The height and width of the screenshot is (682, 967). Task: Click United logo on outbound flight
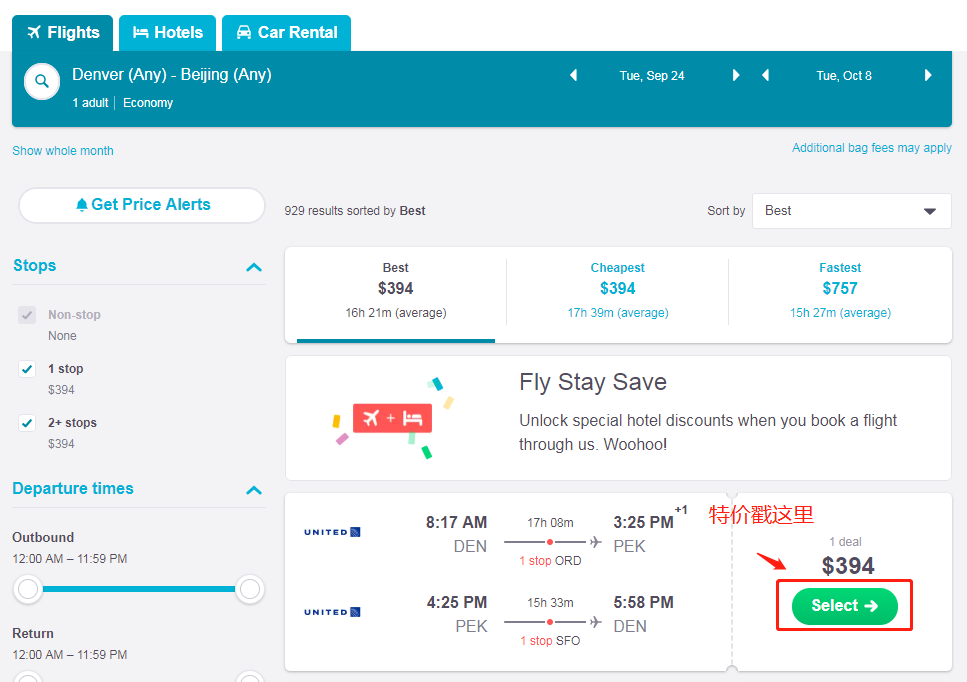click(332, 532)
